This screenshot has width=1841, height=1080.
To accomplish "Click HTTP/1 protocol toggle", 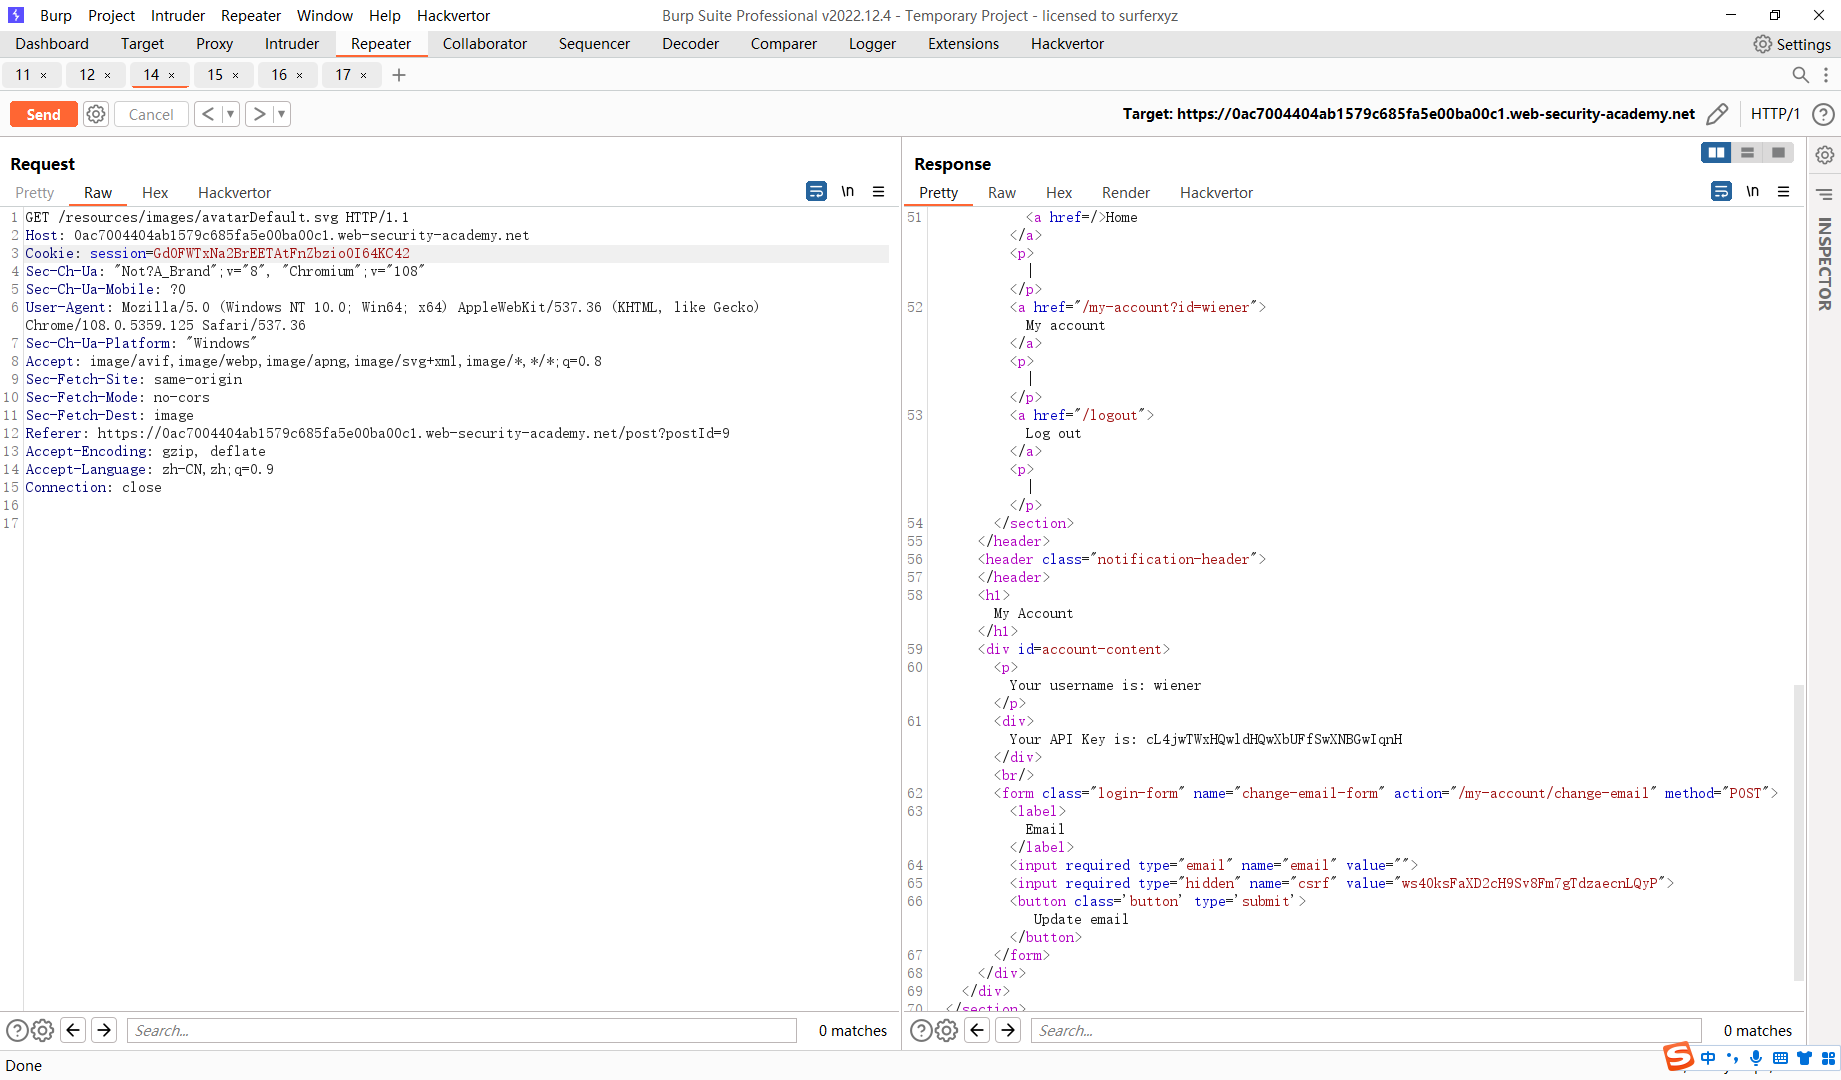I will pos(1775,114).
